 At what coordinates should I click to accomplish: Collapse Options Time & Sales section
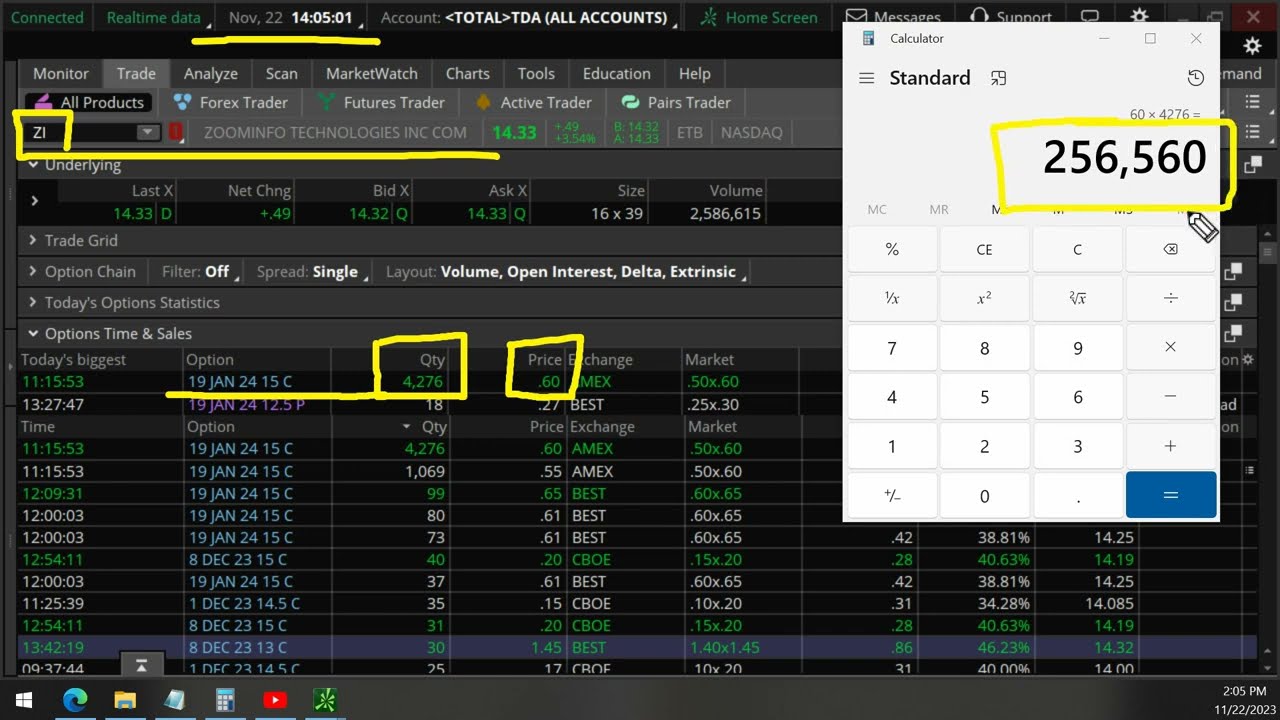click(33, 333)
